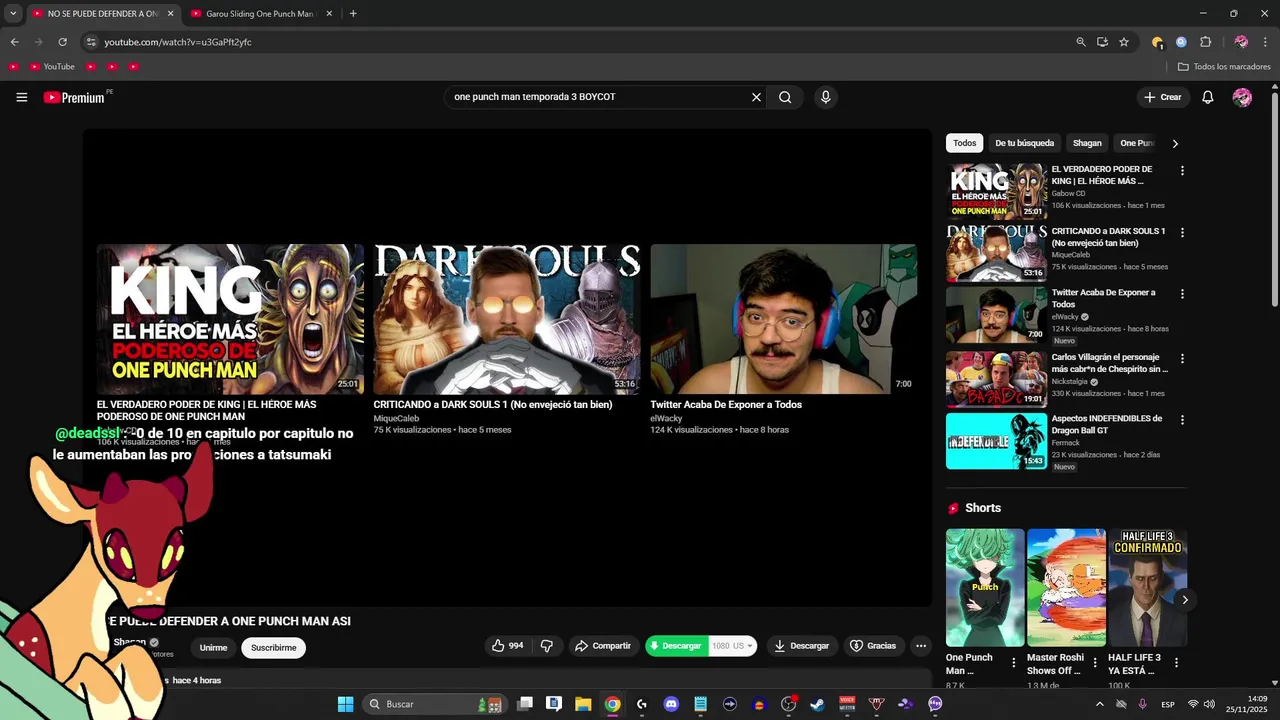Screen dimensions: 1280x720
Task: Open King end-screen video thumbnail
Action: coord(230,319)
